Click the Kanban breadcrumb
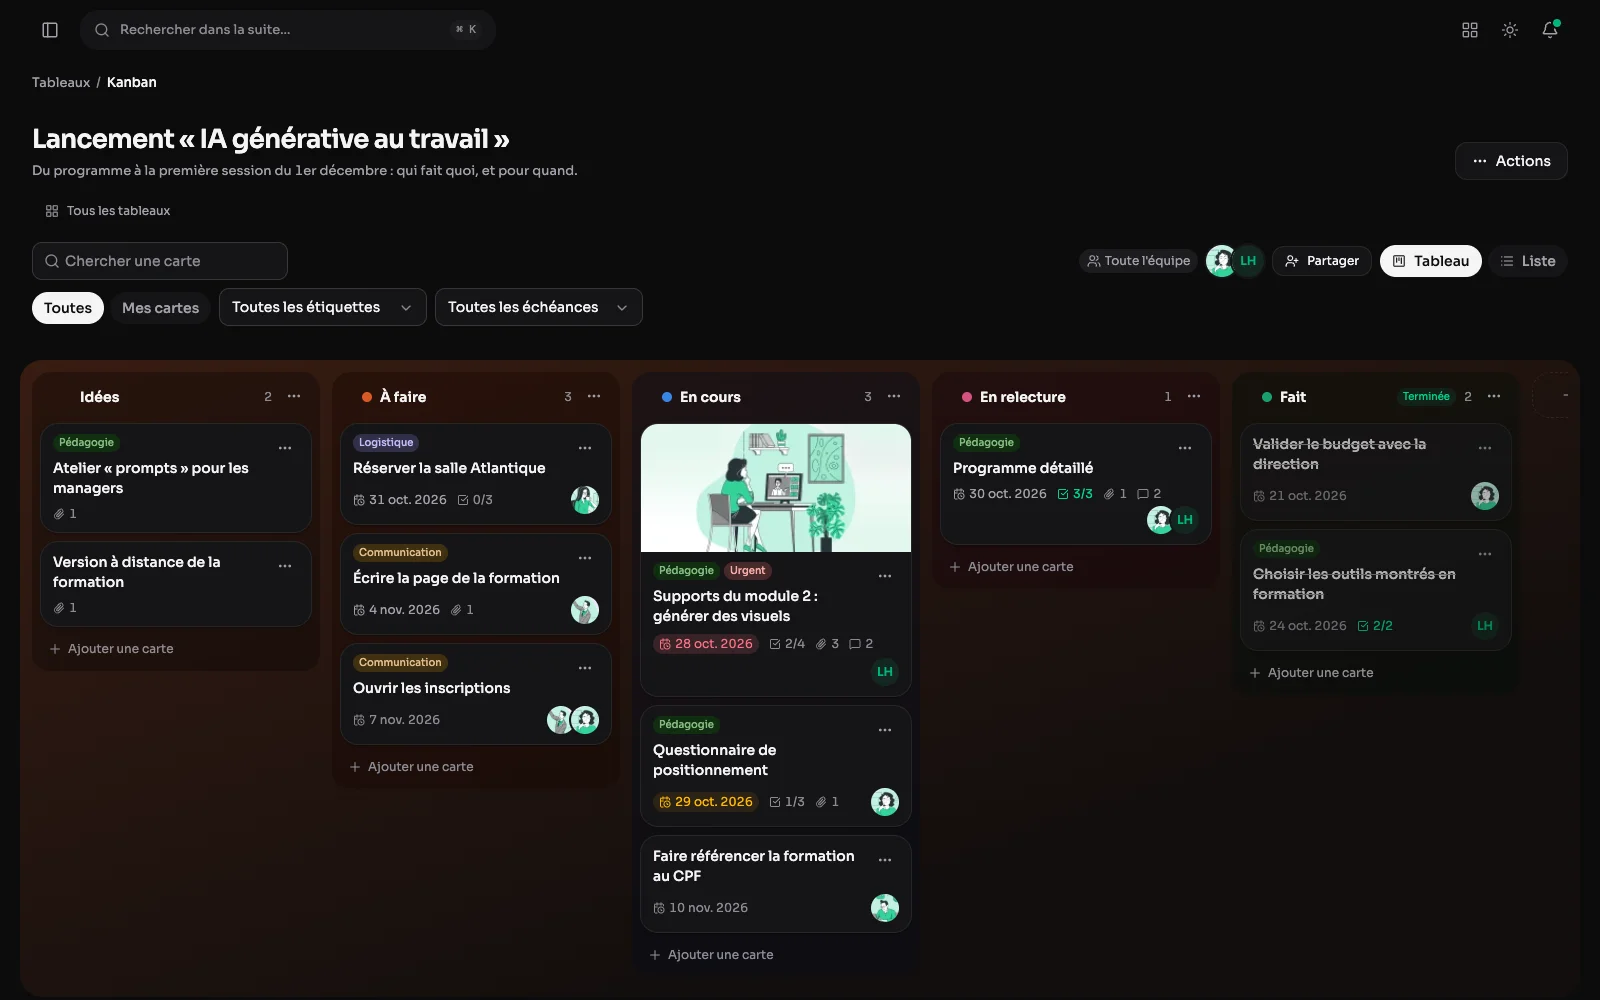The height and width of the screenshot is (1000, 1600). click(x=132, y=82)
